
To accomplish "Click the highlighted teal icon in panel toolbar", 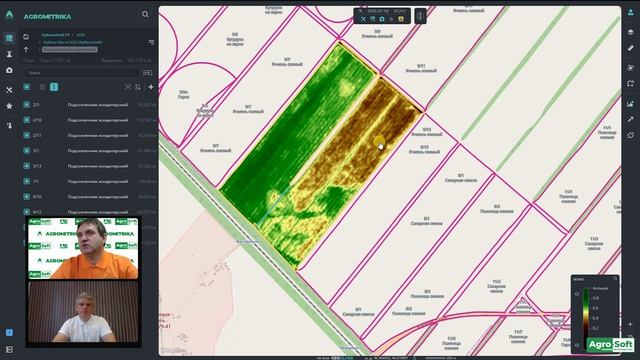I will [x=54, y=87].
